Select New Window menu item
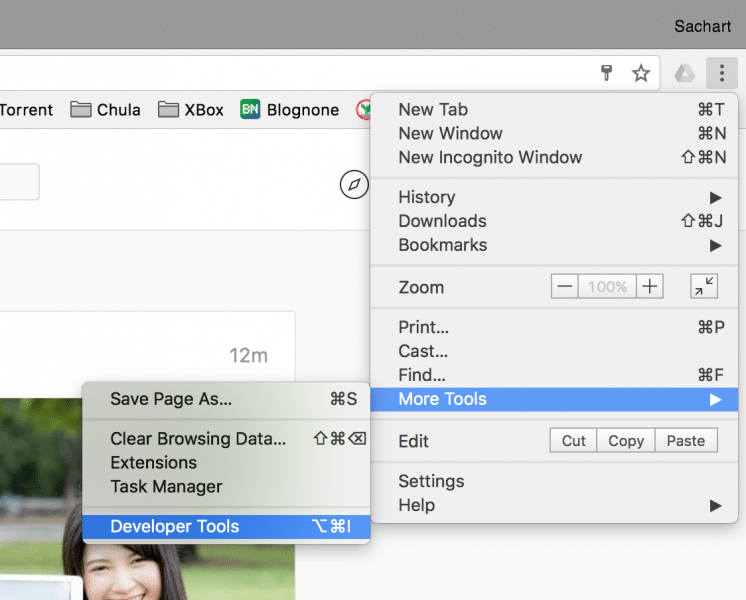The width and height of the screenshot is (746, 600). pos(554,133)
